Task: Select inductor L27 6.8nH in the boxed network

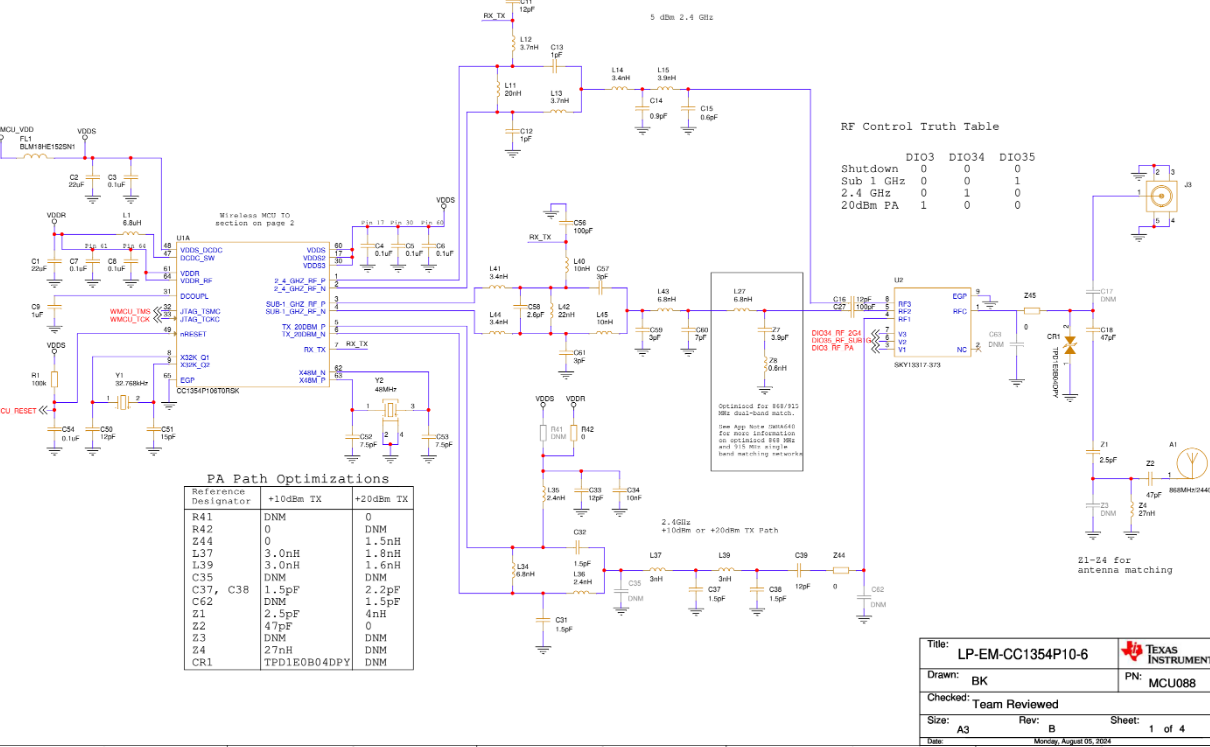Action: [741, 311]
